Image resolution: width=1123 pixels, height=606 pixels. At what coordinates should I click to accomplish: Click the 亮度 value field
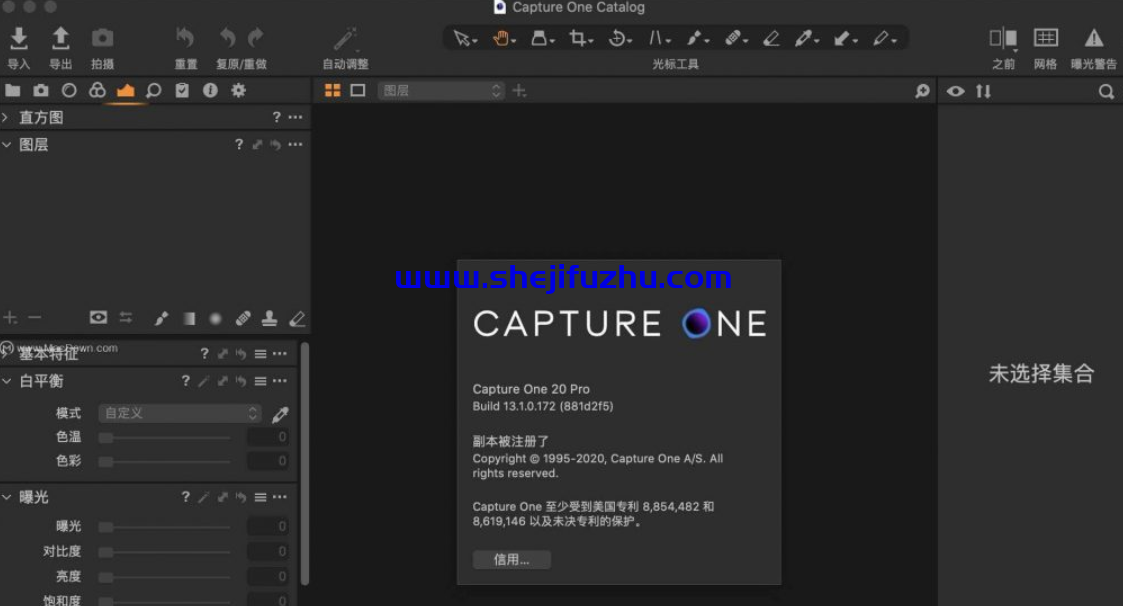coord(268,577)
